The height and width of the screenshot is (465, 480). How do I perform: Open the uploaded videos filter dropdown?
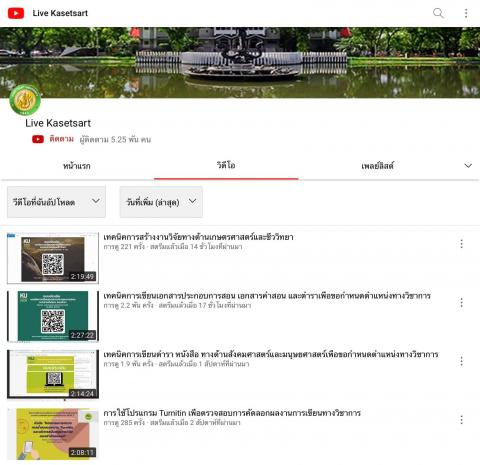(56, 202)
